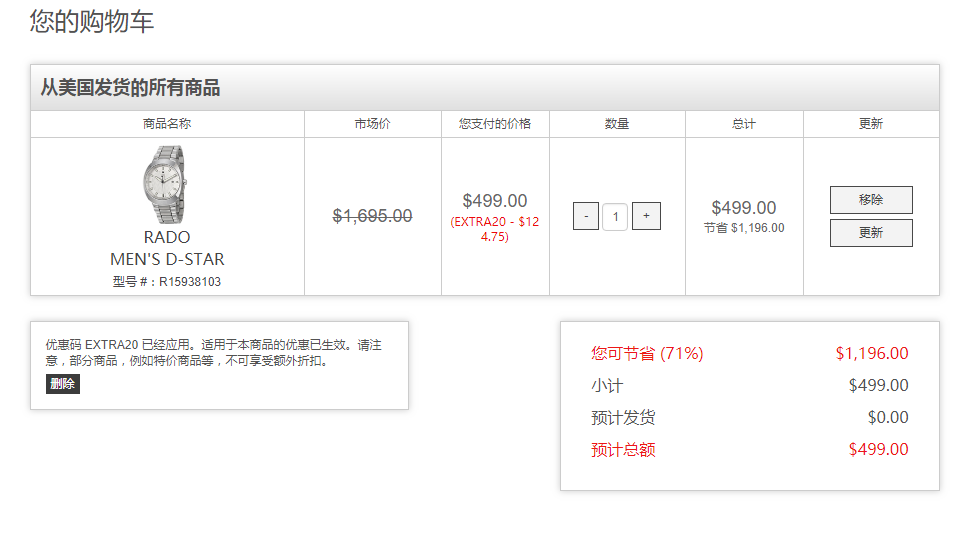Increase quantity with the plus button
Screen dimensions: 956x536
(646, 216)
